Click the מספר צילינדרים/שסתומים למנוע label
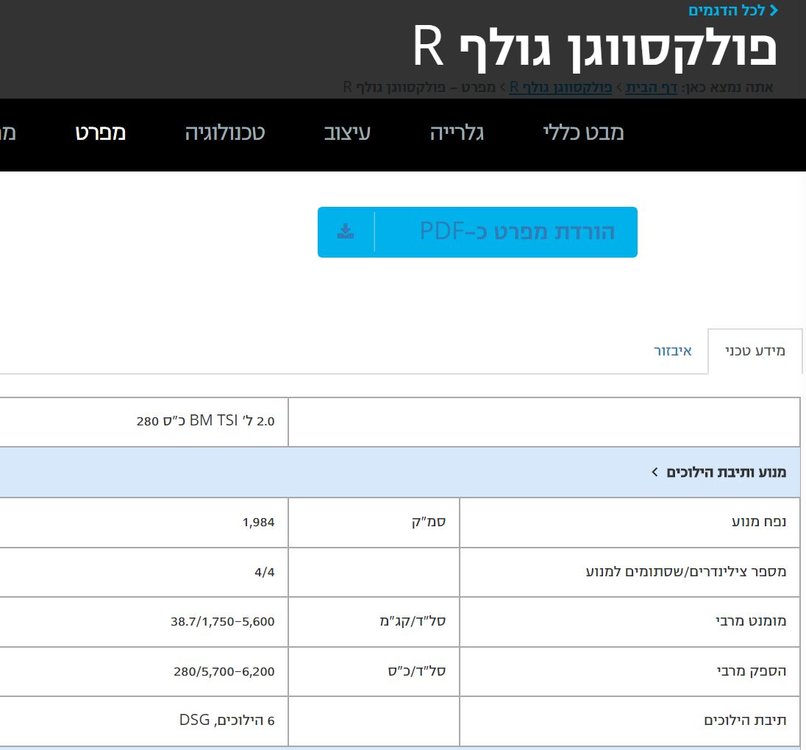This screenshot has height=750, width=806. point(686,572)
